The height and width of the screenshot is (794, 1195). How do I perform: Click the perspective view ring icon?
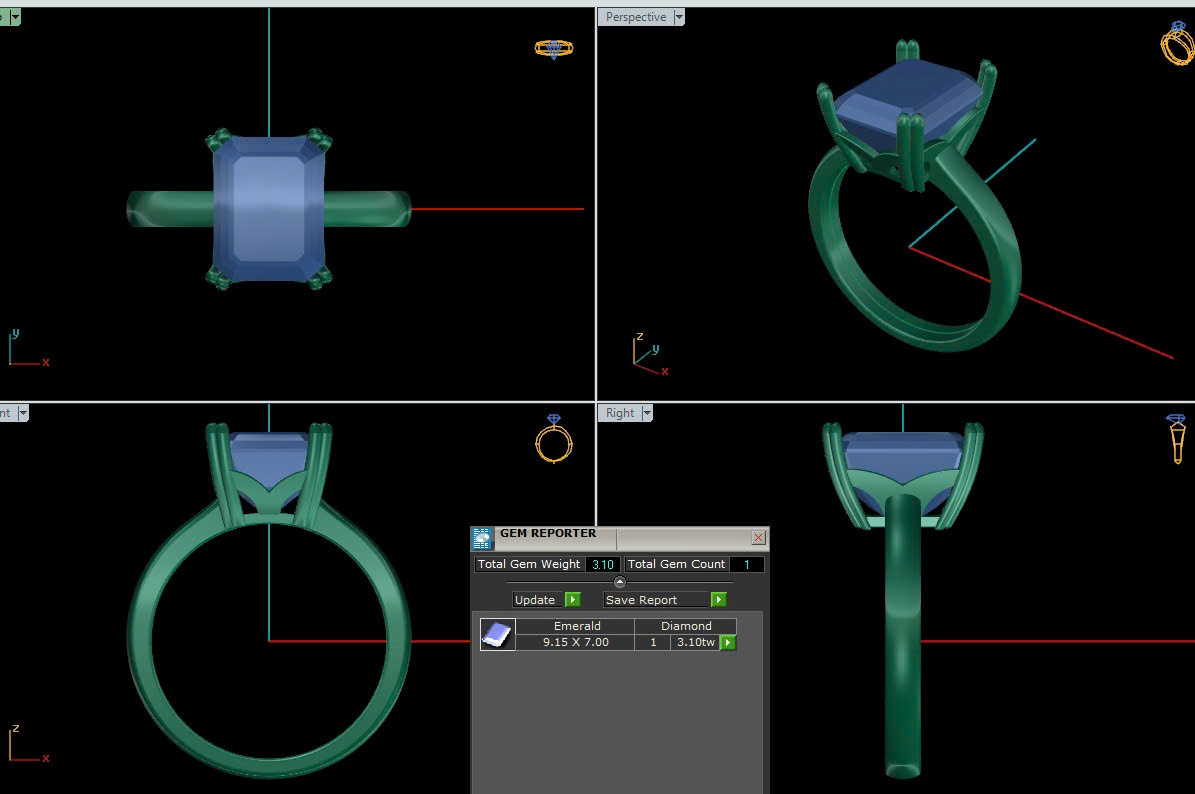pyautogui.click(x=1177, y=44)
